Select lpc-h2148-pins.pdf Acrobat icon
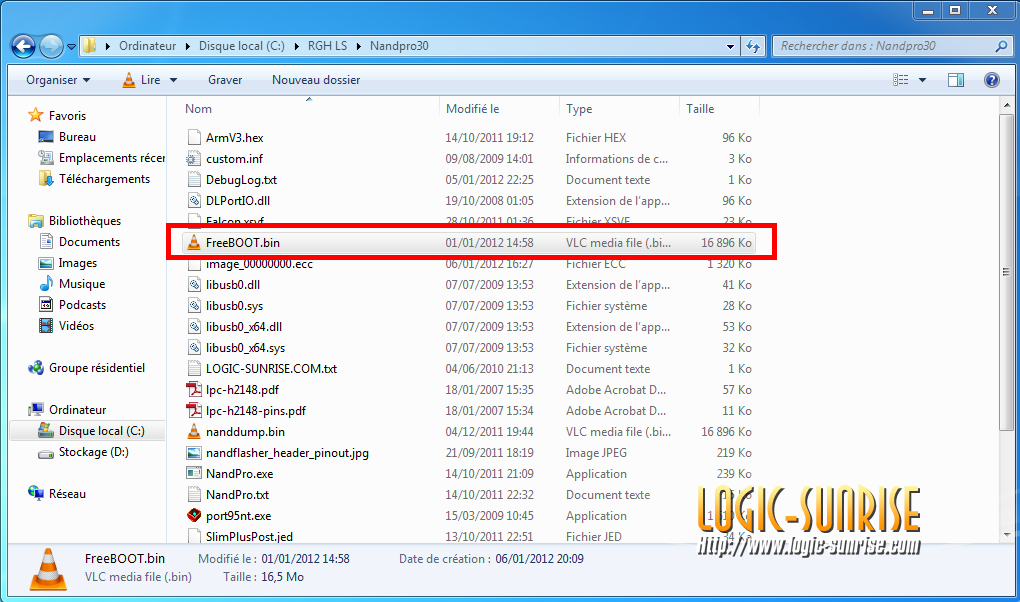 [194, 411]
